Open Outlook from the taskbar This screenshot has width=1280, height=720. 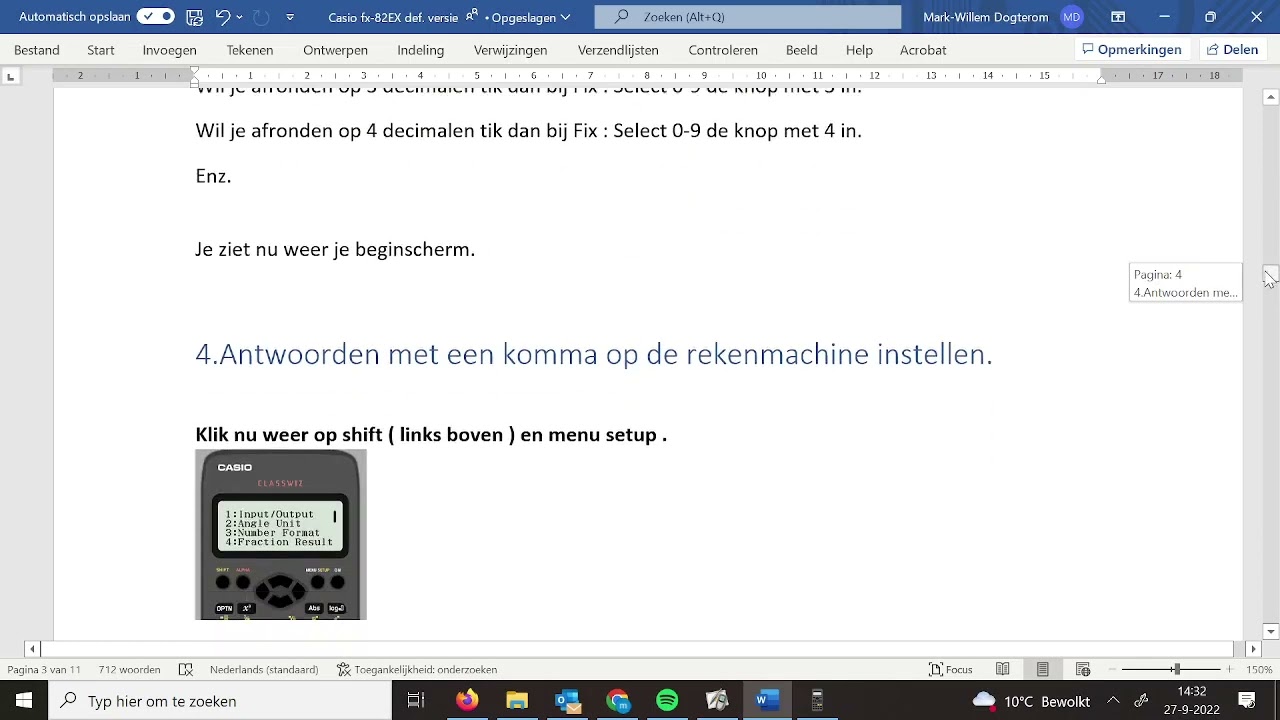[x=567, y=701]
